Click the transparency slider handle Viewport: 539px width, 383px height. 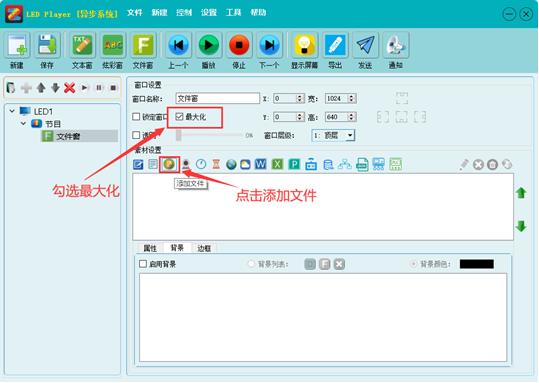coord(178,135)
